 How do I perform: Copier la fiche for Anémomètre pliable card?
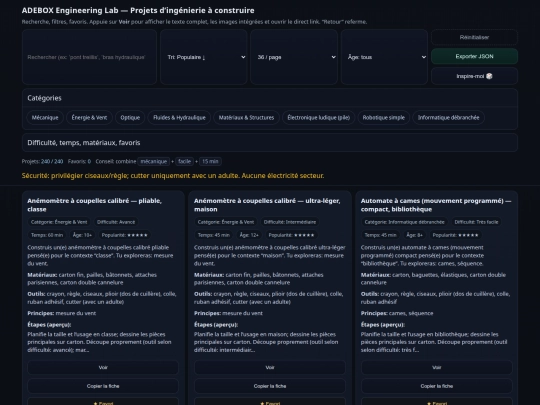click(x=103, y=386)
